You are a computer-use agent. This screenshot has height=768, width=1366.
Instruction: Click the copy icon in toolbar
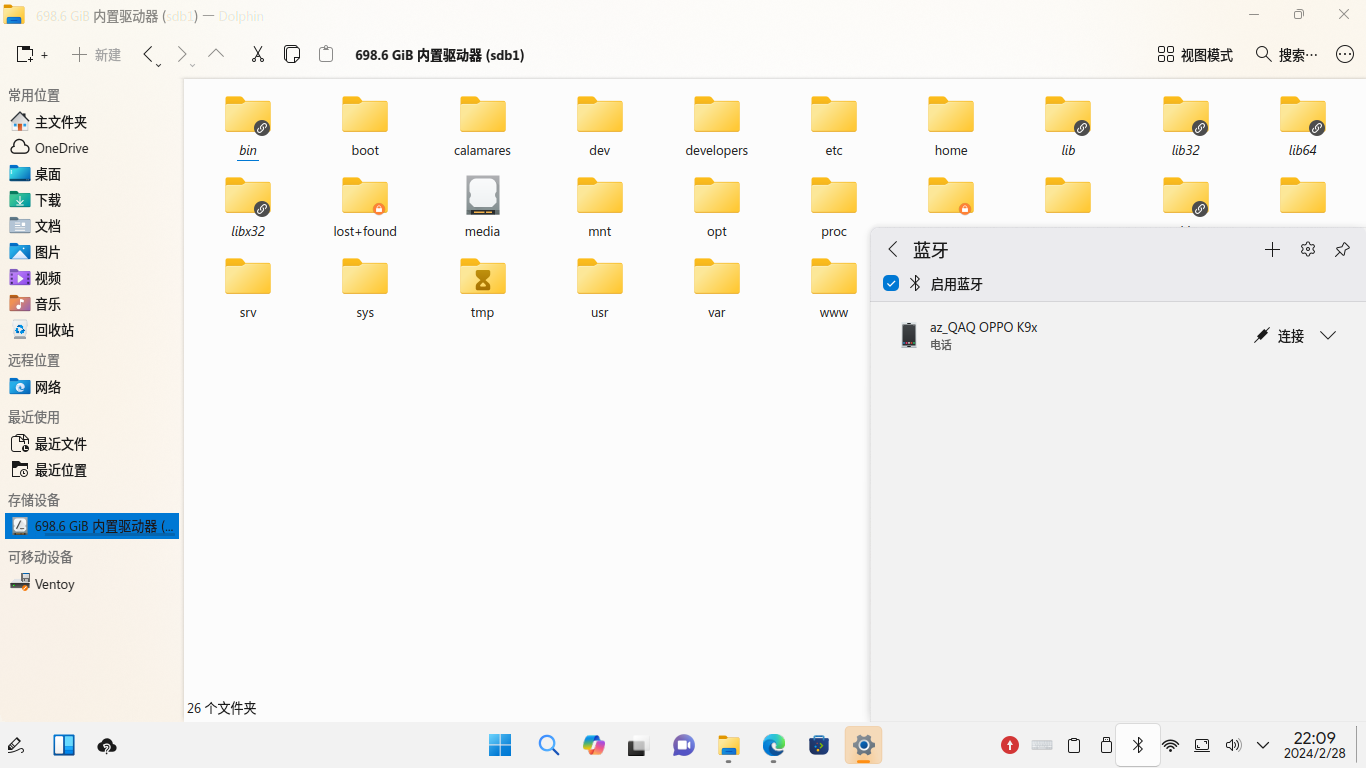click(292, 55)
